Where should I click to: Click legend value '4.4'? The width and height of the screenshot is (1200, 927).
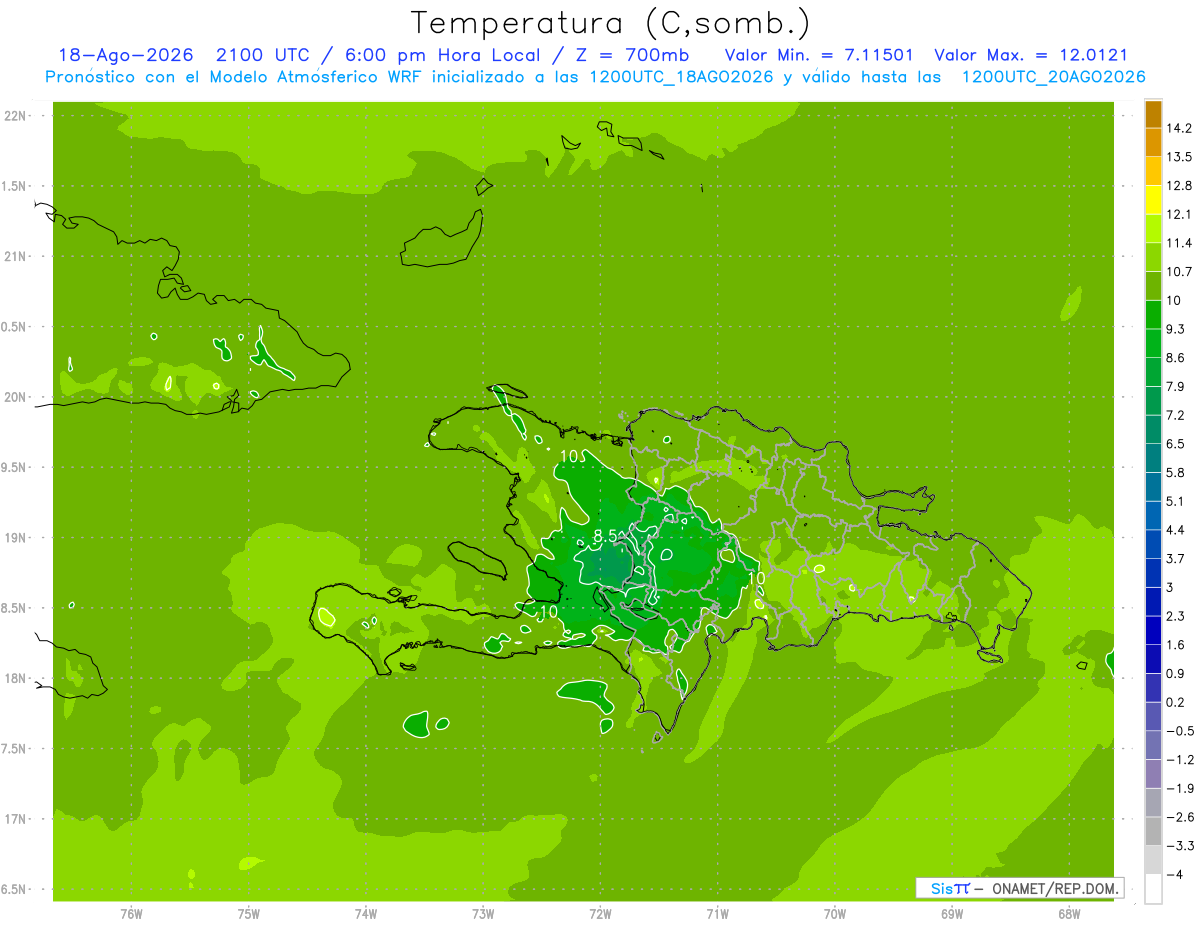tap(1176, 530)
